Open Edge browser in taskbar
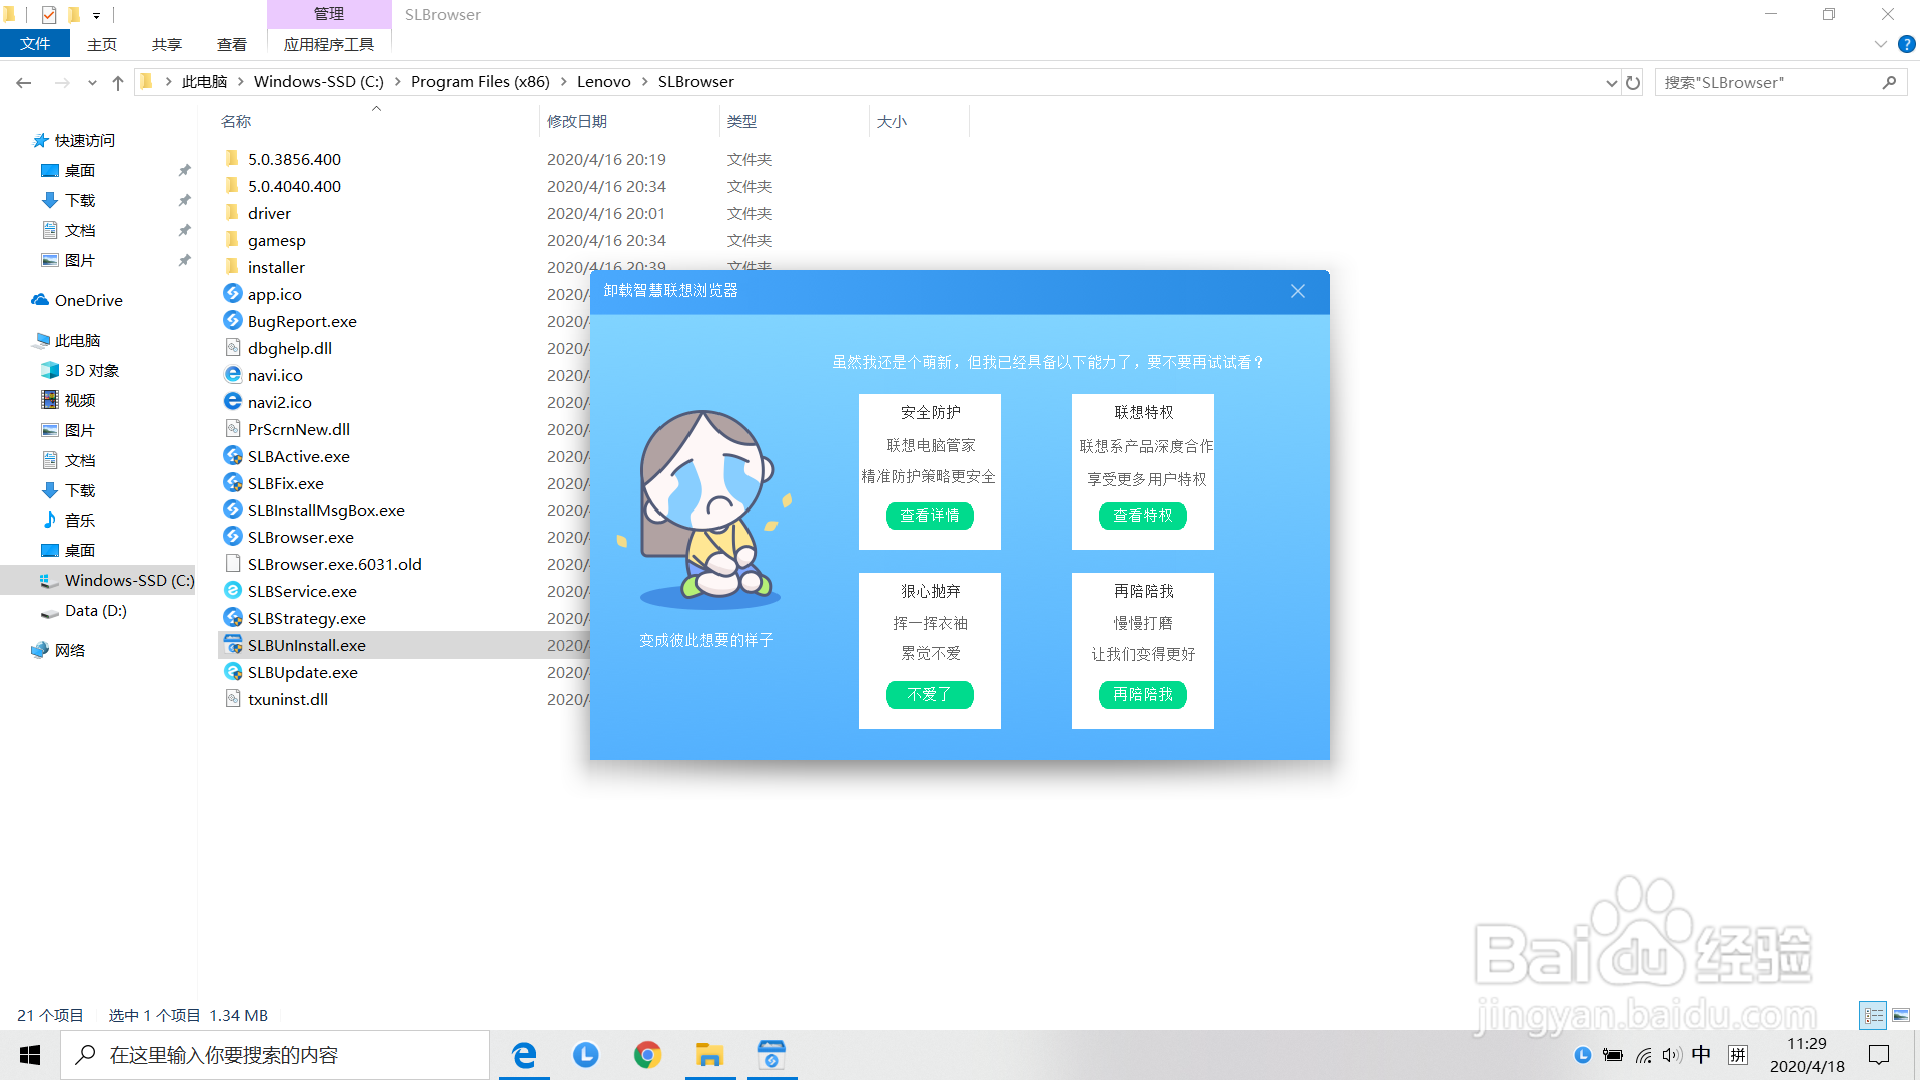 tap(524, 1055)
